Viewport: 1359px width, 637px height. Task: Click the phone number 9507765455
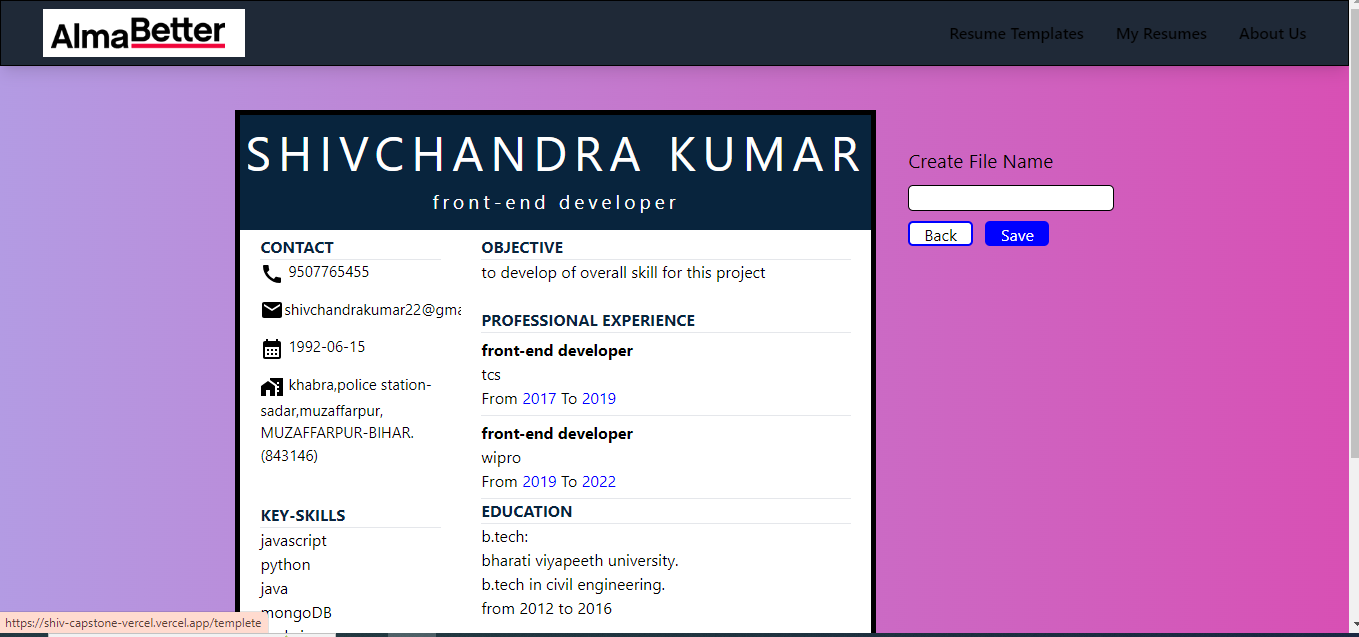pyautogui.click(x=327, y=272)
